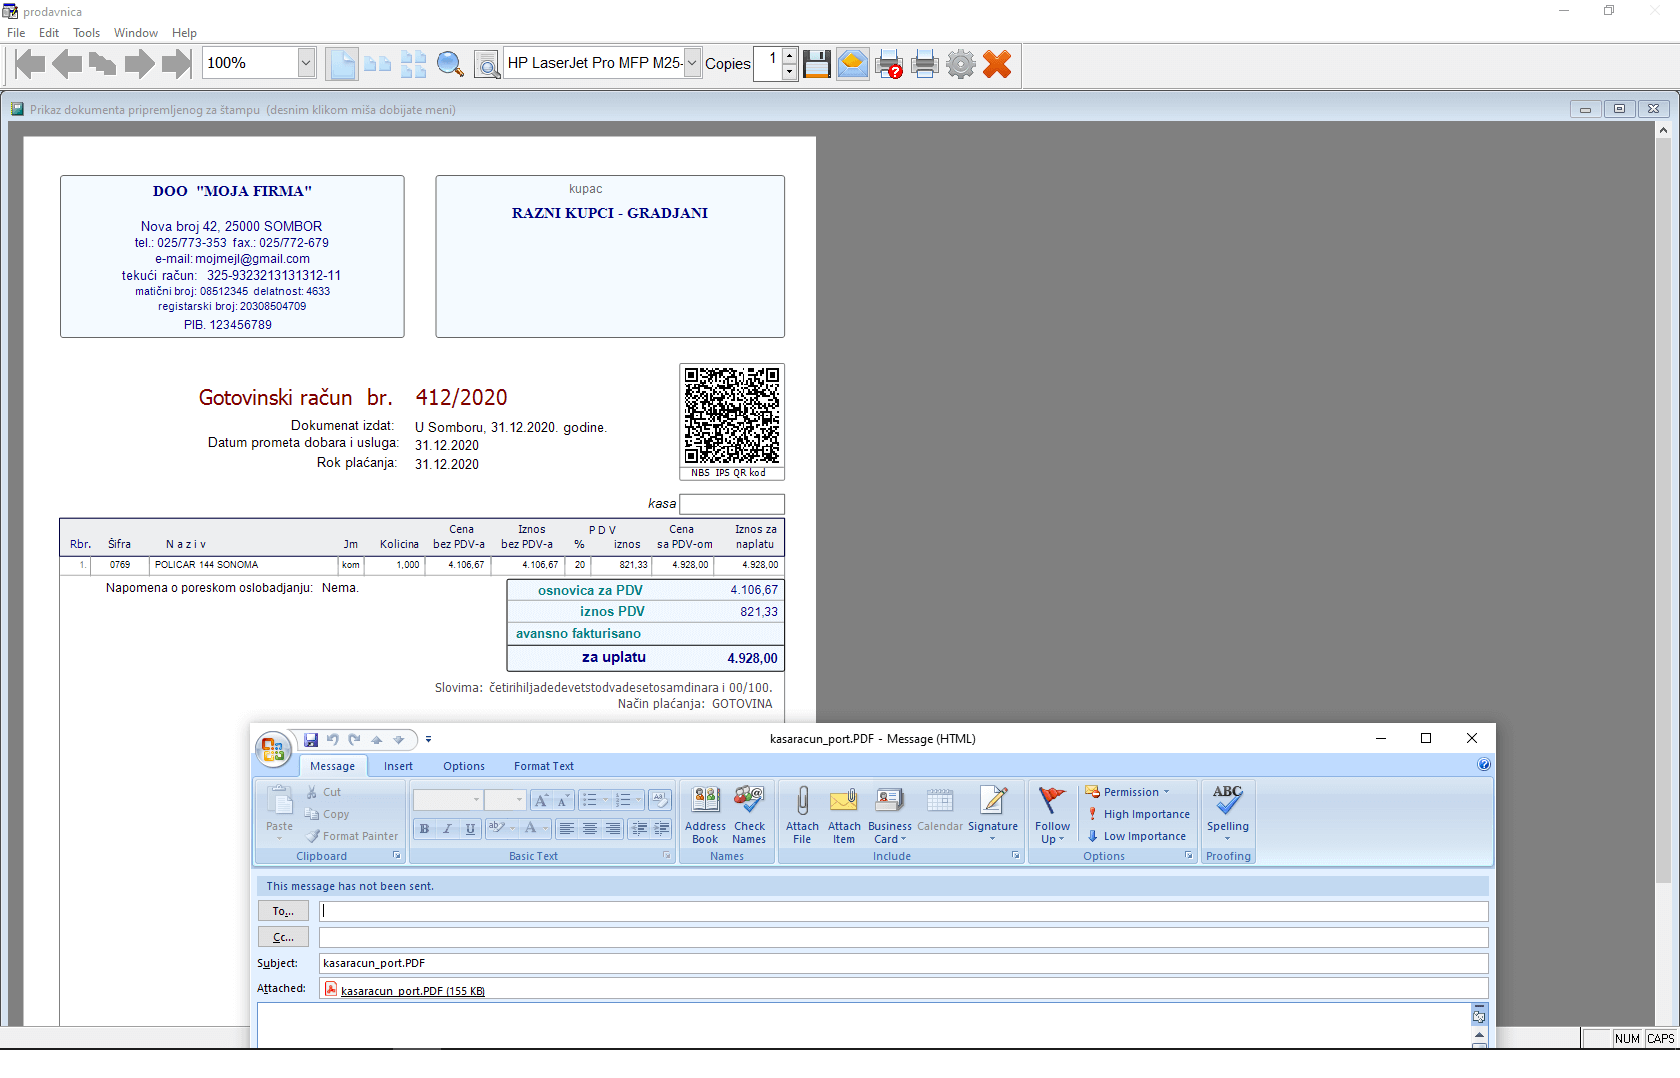Select four-page view icon

(414, 64)
